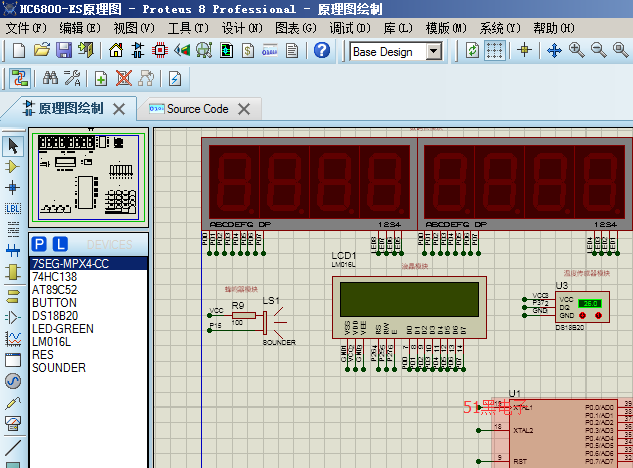Zoom in with the magnifier plus icon
The height and width of the screenshot is (468, 633).
pos(576,50)
